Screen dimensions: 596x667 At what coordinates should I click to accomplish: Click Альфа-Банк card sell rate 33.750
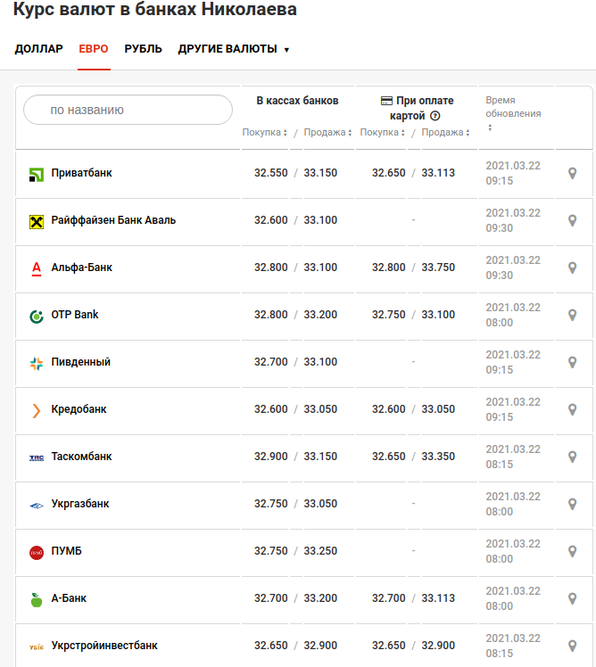[x=438, y=268]
